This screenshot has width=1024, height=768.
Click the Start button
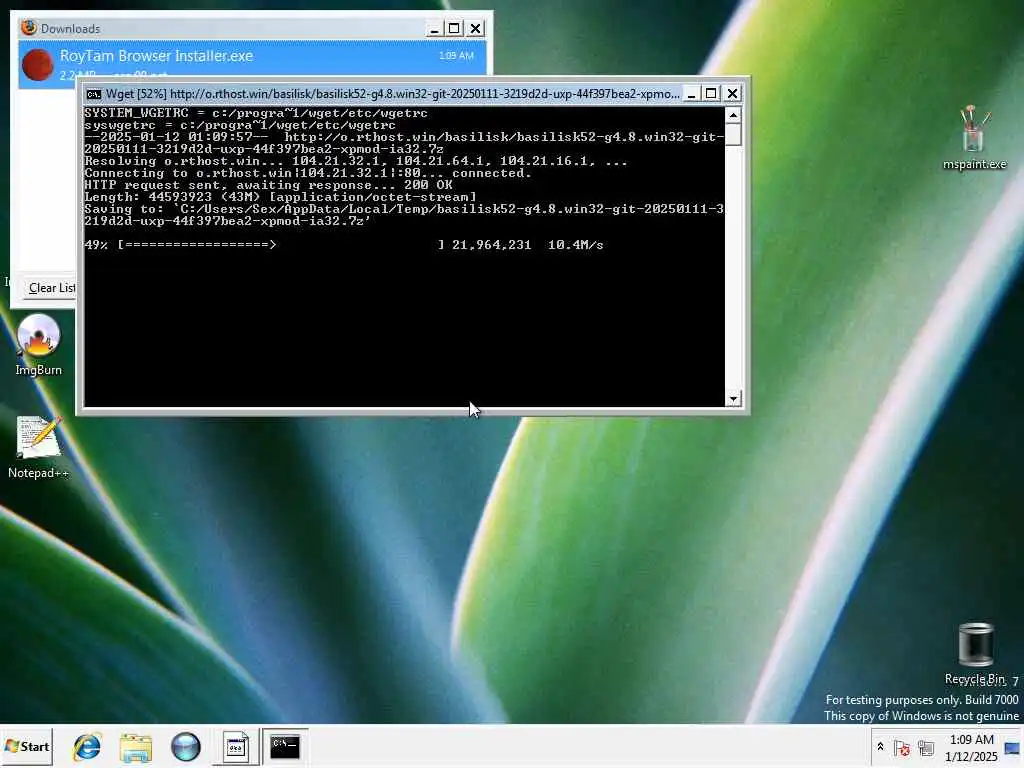27,746
